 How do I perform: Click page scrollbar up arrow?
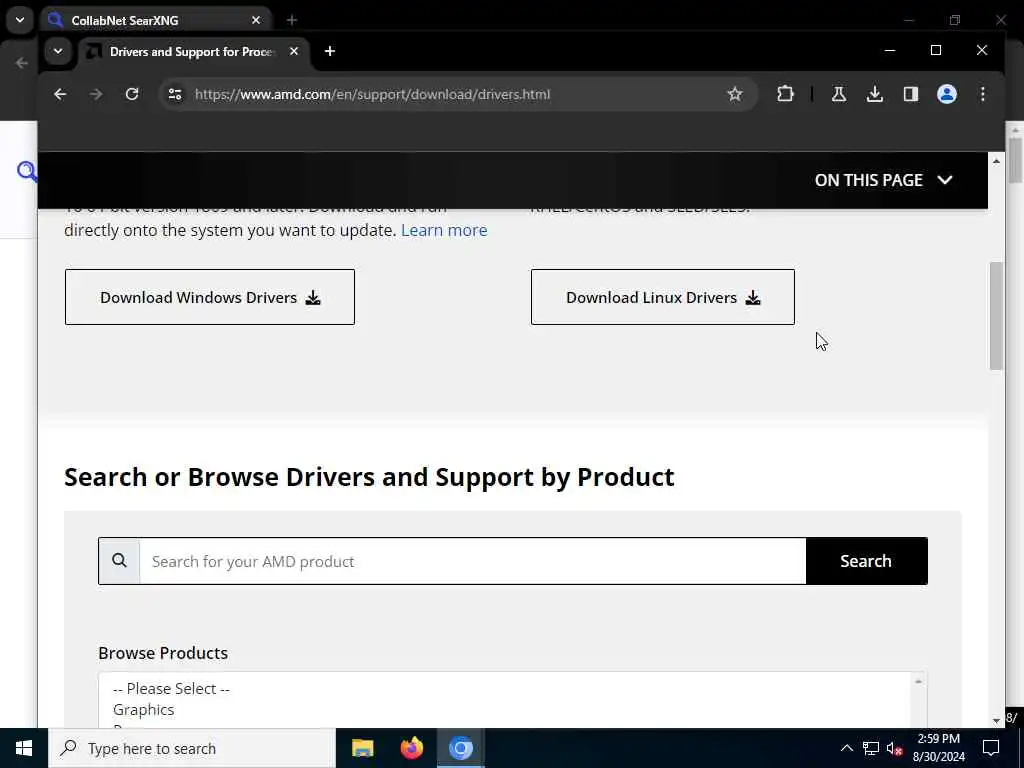tap(996, 161)
